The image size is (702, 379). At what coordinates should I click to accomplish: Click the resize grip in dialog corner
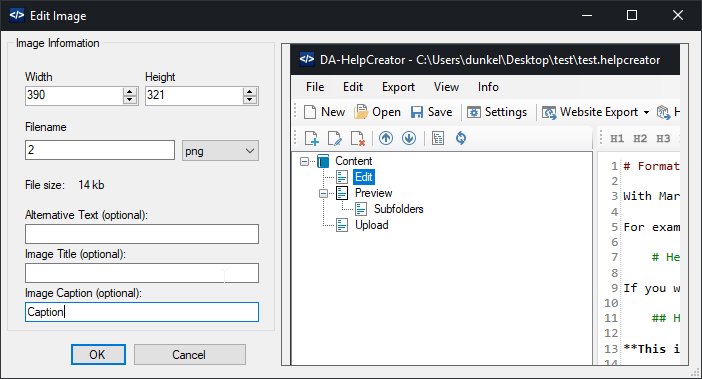[695, 372]
